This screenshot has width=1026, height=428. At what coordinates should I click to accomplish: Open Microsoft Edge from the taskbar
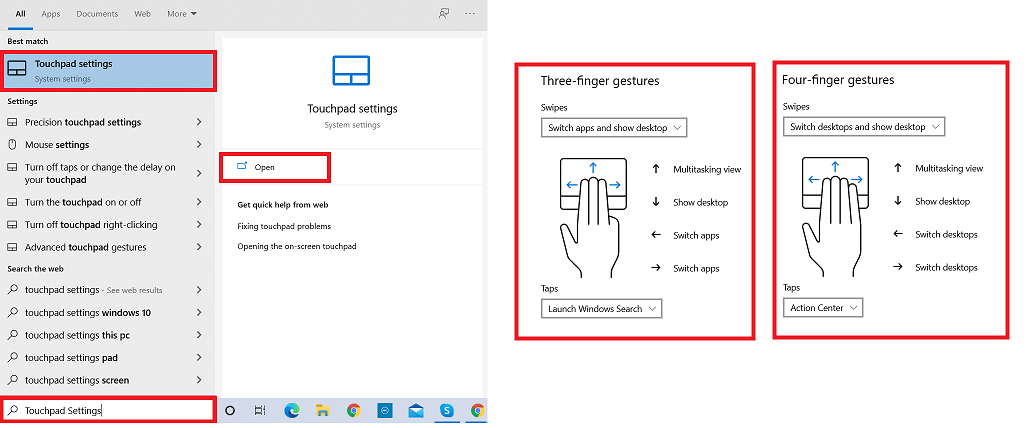click(x=291, y=410)
